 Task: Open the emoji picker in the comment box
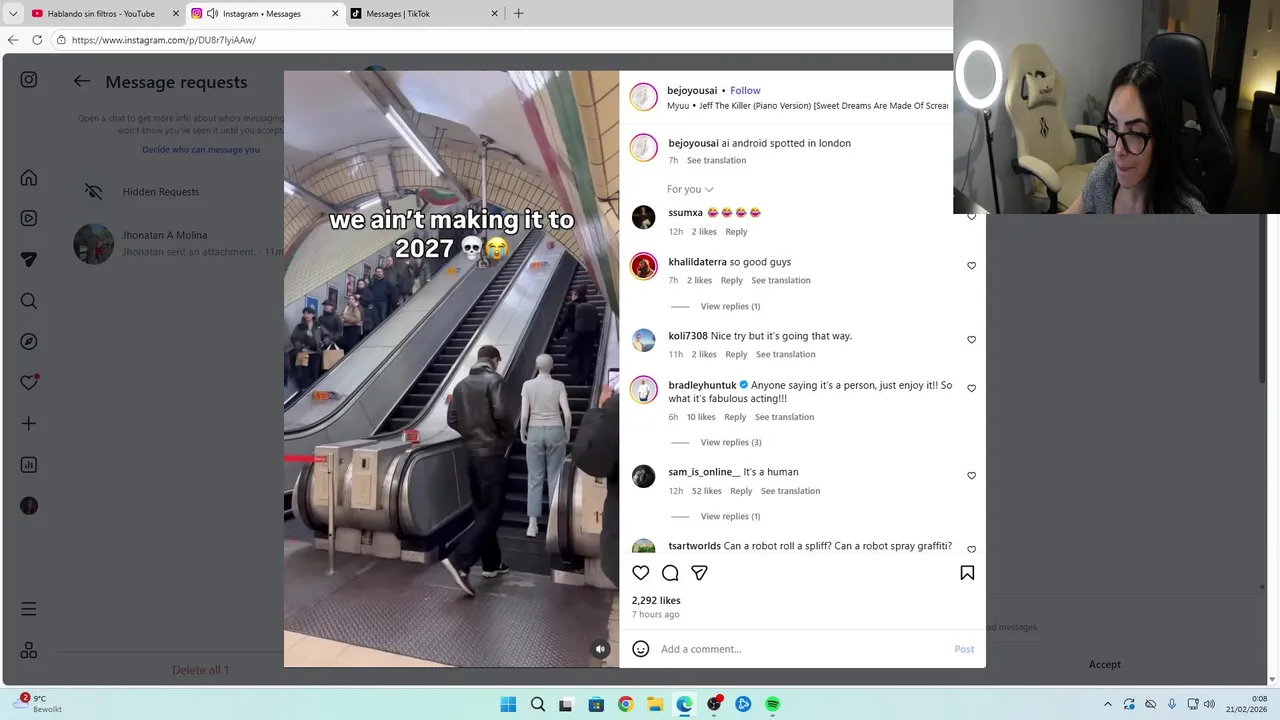point(641,649)
